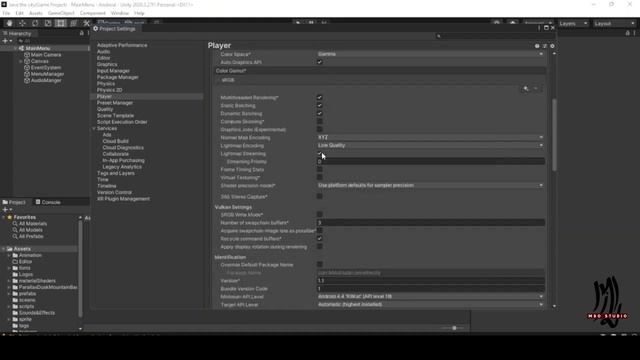Viewport: 640px width, 360px height.
Task: Switch to the Console tab
Action: (x=48, y=202)
